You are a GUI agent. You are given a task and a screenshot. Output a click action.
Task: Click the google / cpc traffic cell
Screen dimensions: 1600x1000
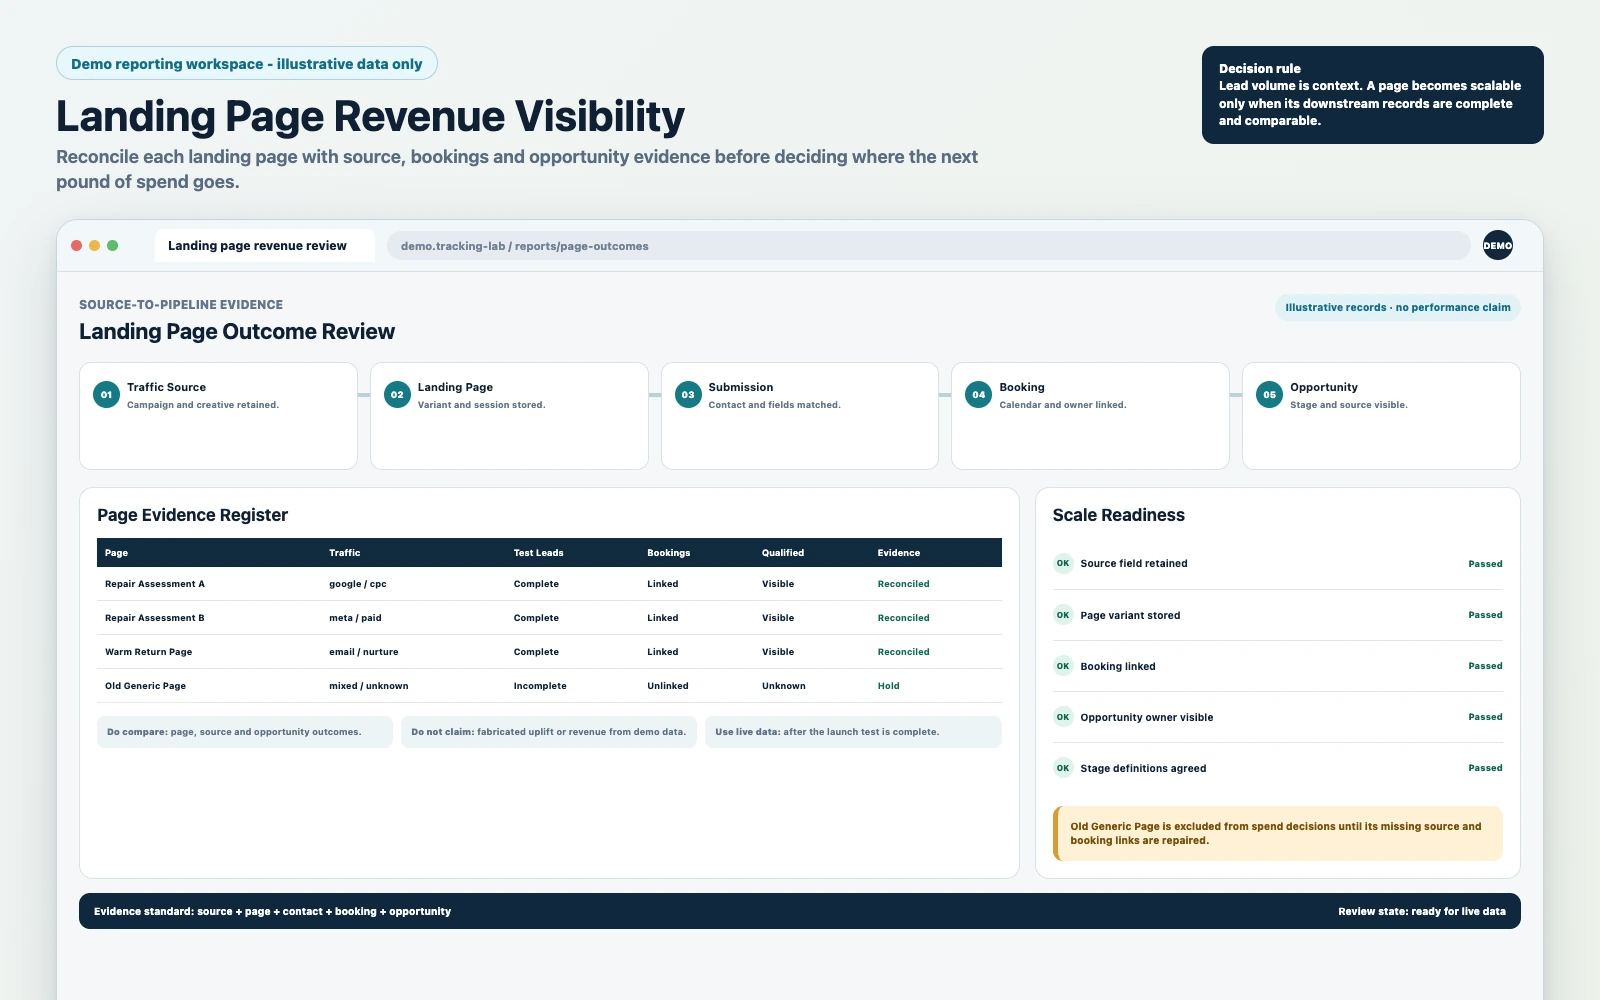[357, 584]
